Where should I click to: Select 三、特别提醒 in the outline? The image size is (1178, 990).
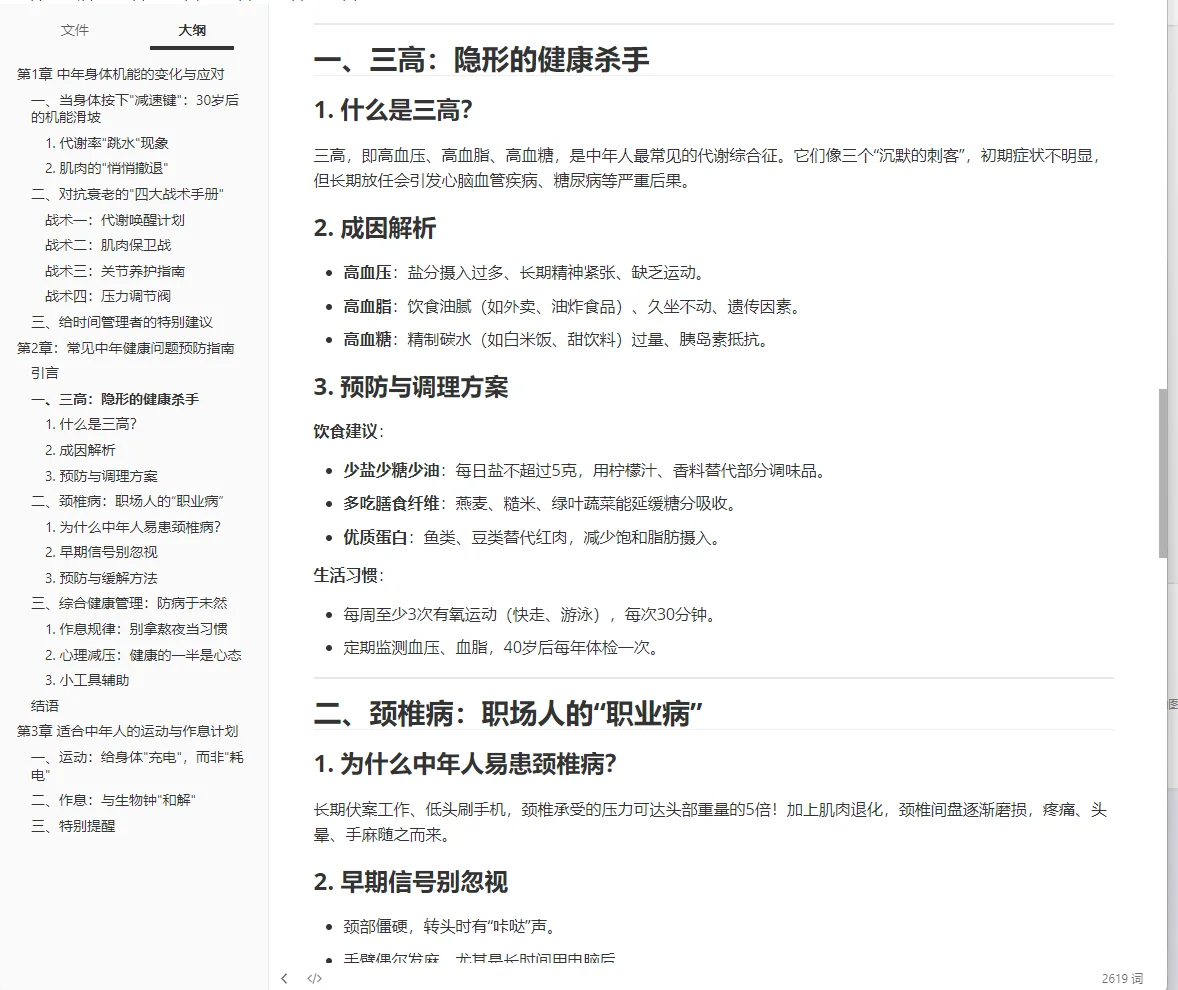[x=73, y=826]
